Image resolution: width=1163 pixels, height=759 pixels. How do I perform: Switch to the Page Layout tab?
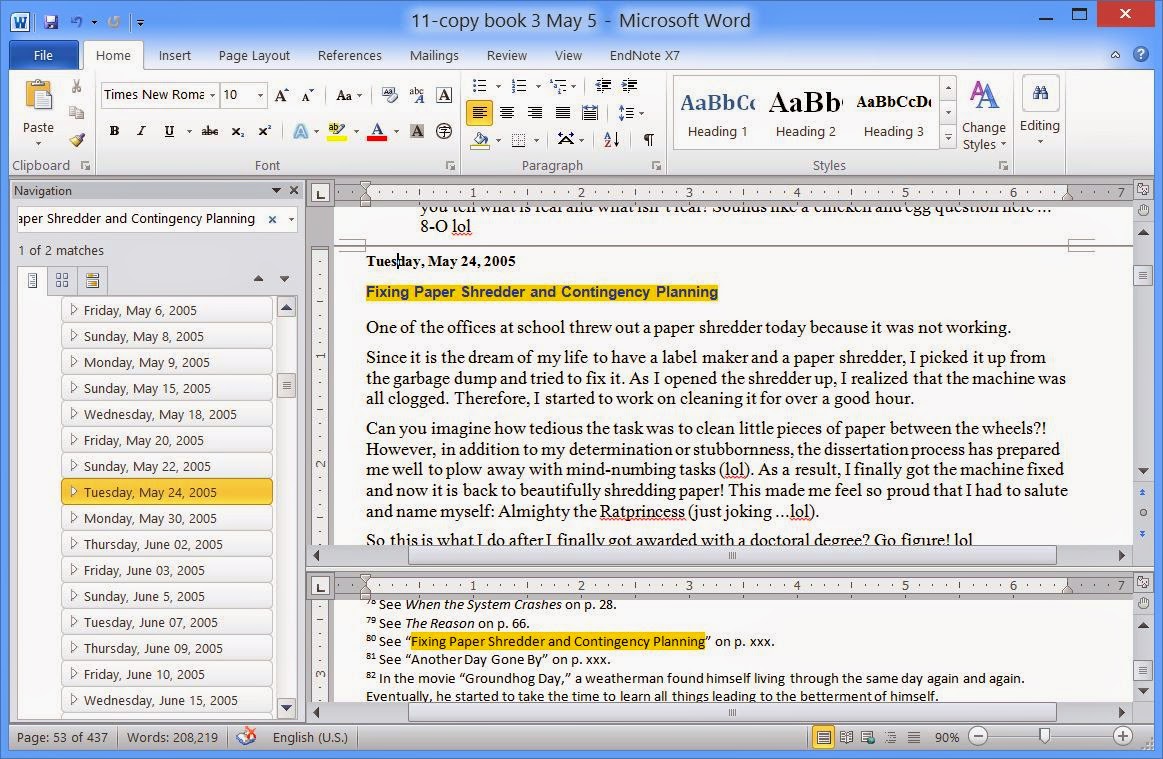click(254, 55)
